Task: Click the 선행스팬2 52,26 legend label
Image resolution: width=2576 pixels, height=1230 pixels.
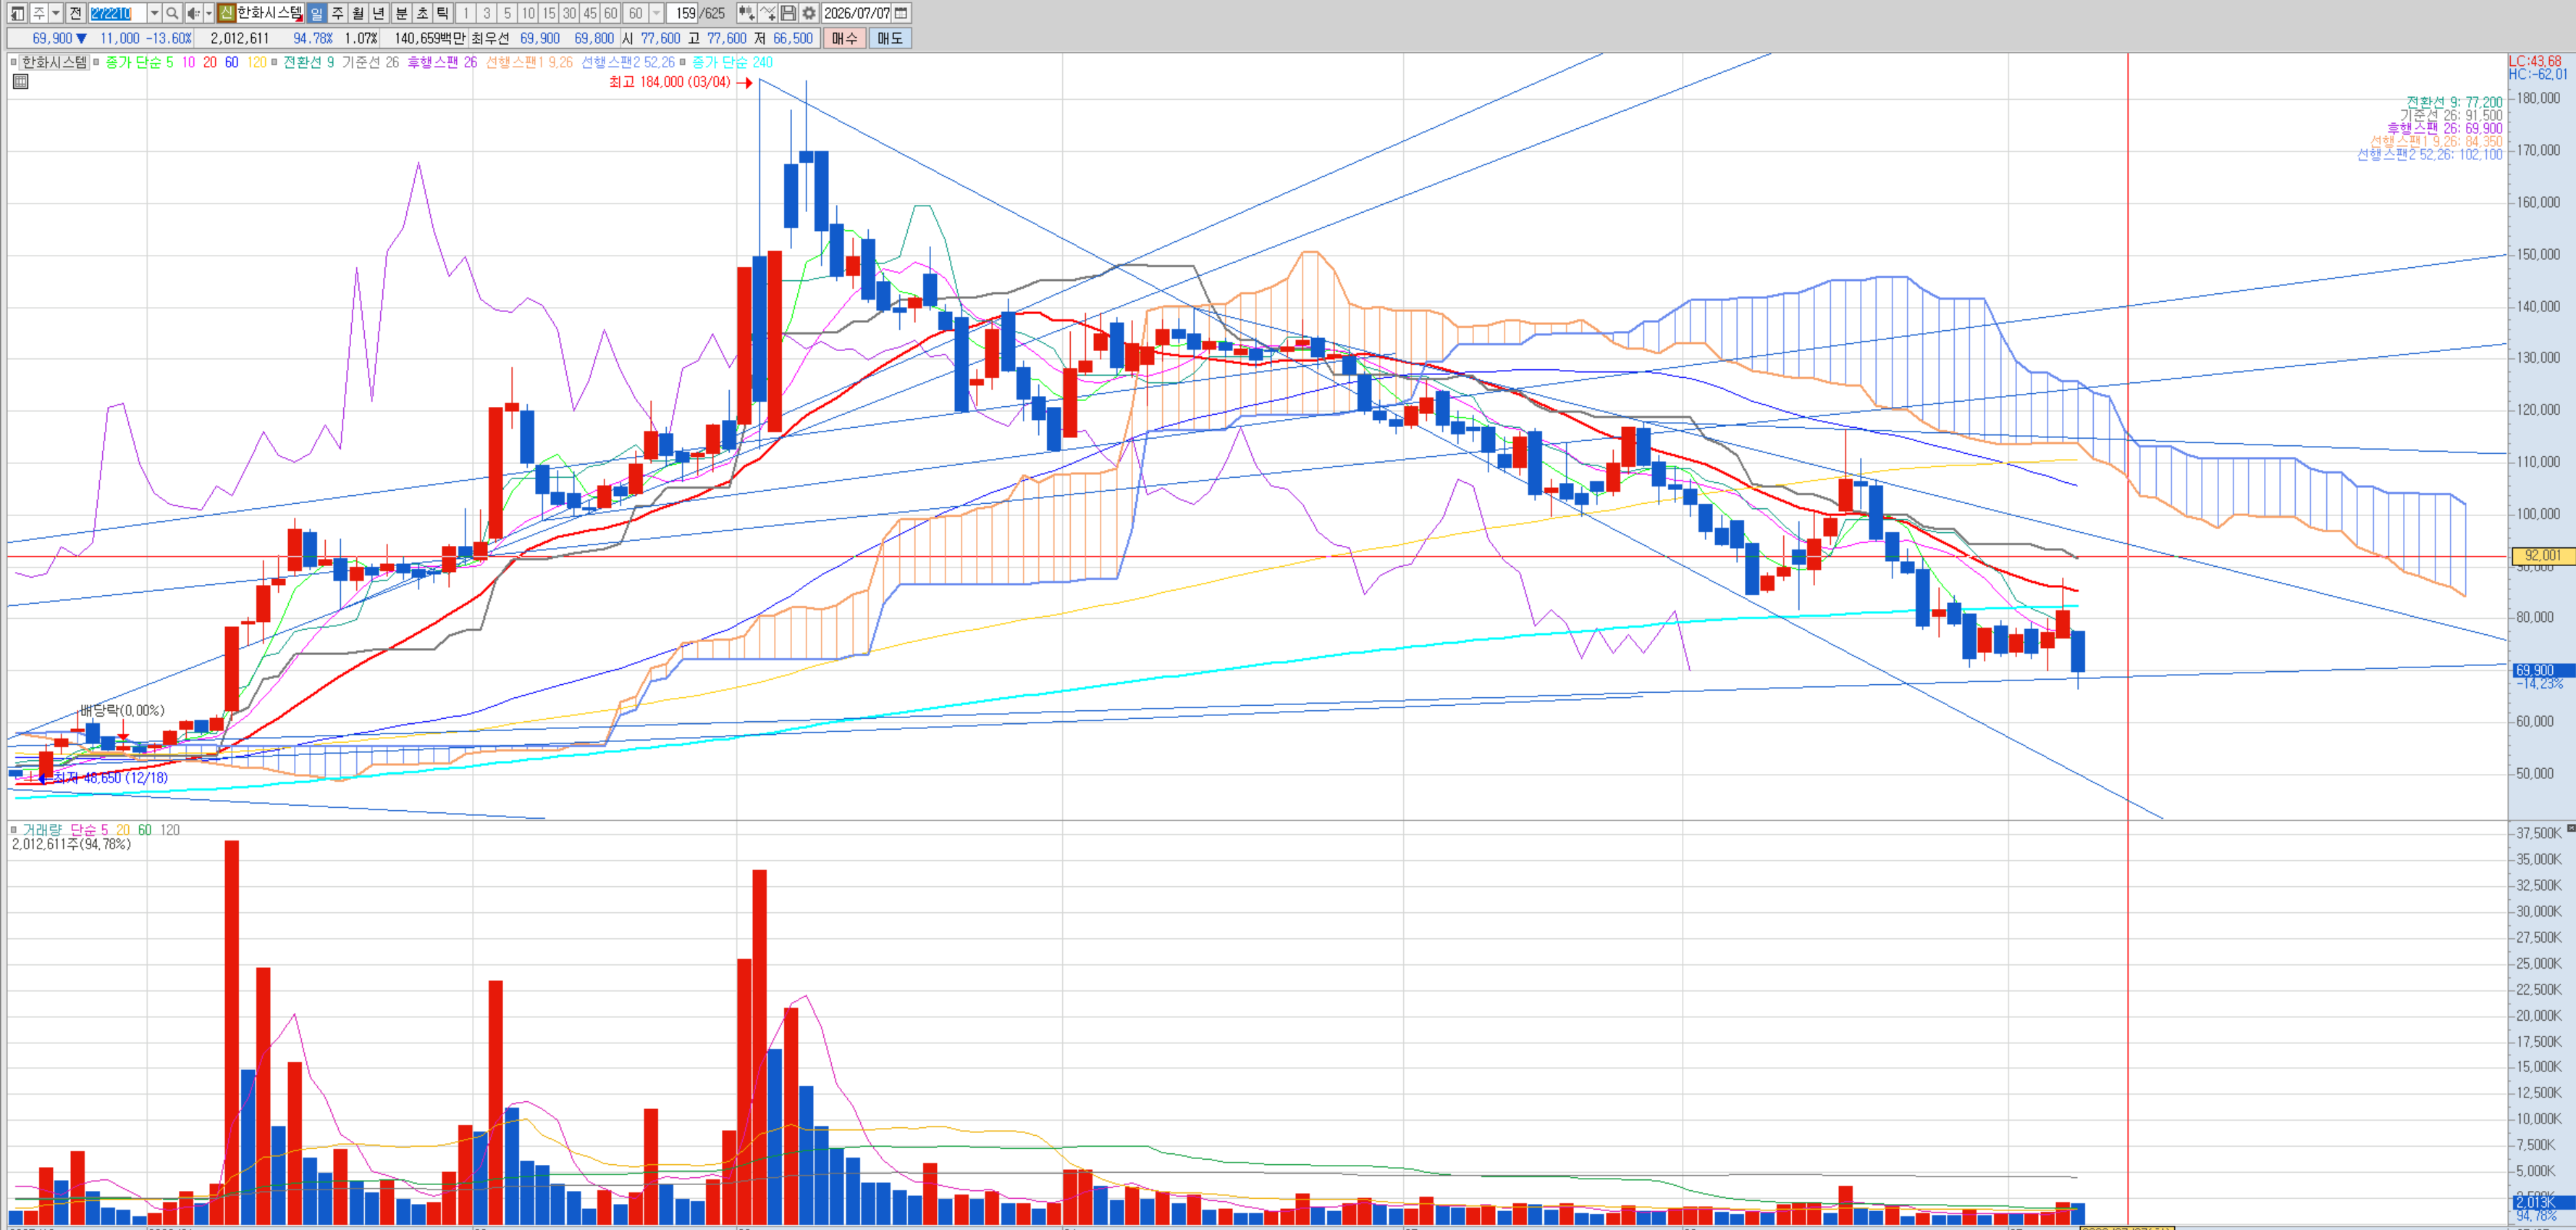Action: (628, 62)
